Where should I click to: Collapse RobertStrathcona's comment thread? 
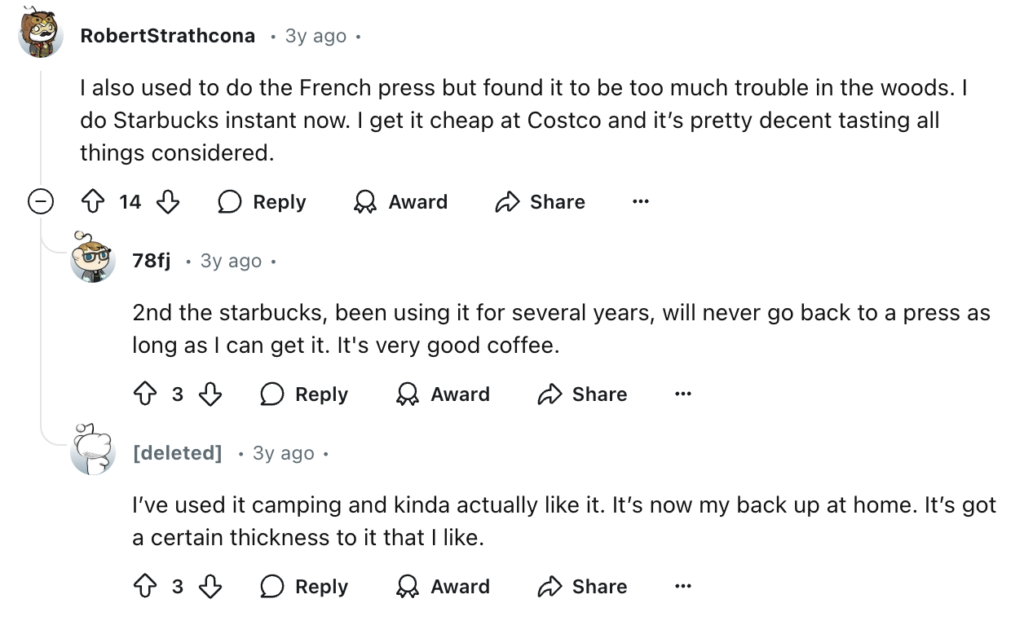[40, 201]
